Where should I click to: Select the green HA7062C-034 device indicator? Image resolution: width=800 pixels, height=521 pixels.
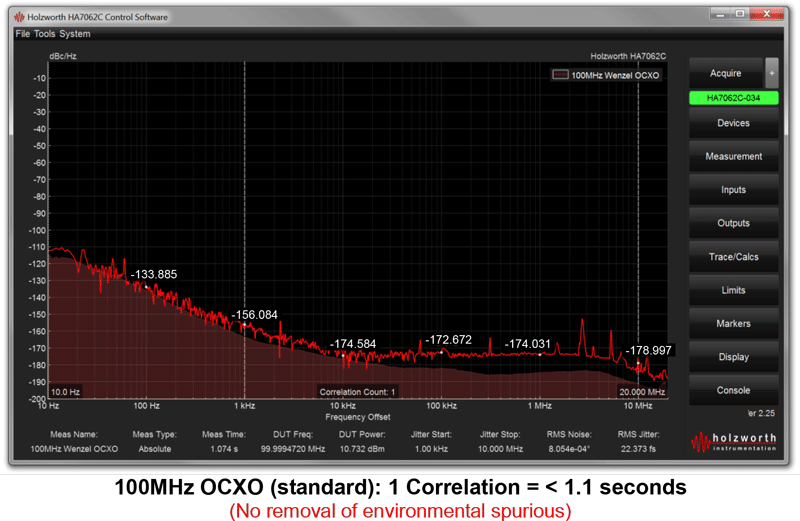[733, 97]
